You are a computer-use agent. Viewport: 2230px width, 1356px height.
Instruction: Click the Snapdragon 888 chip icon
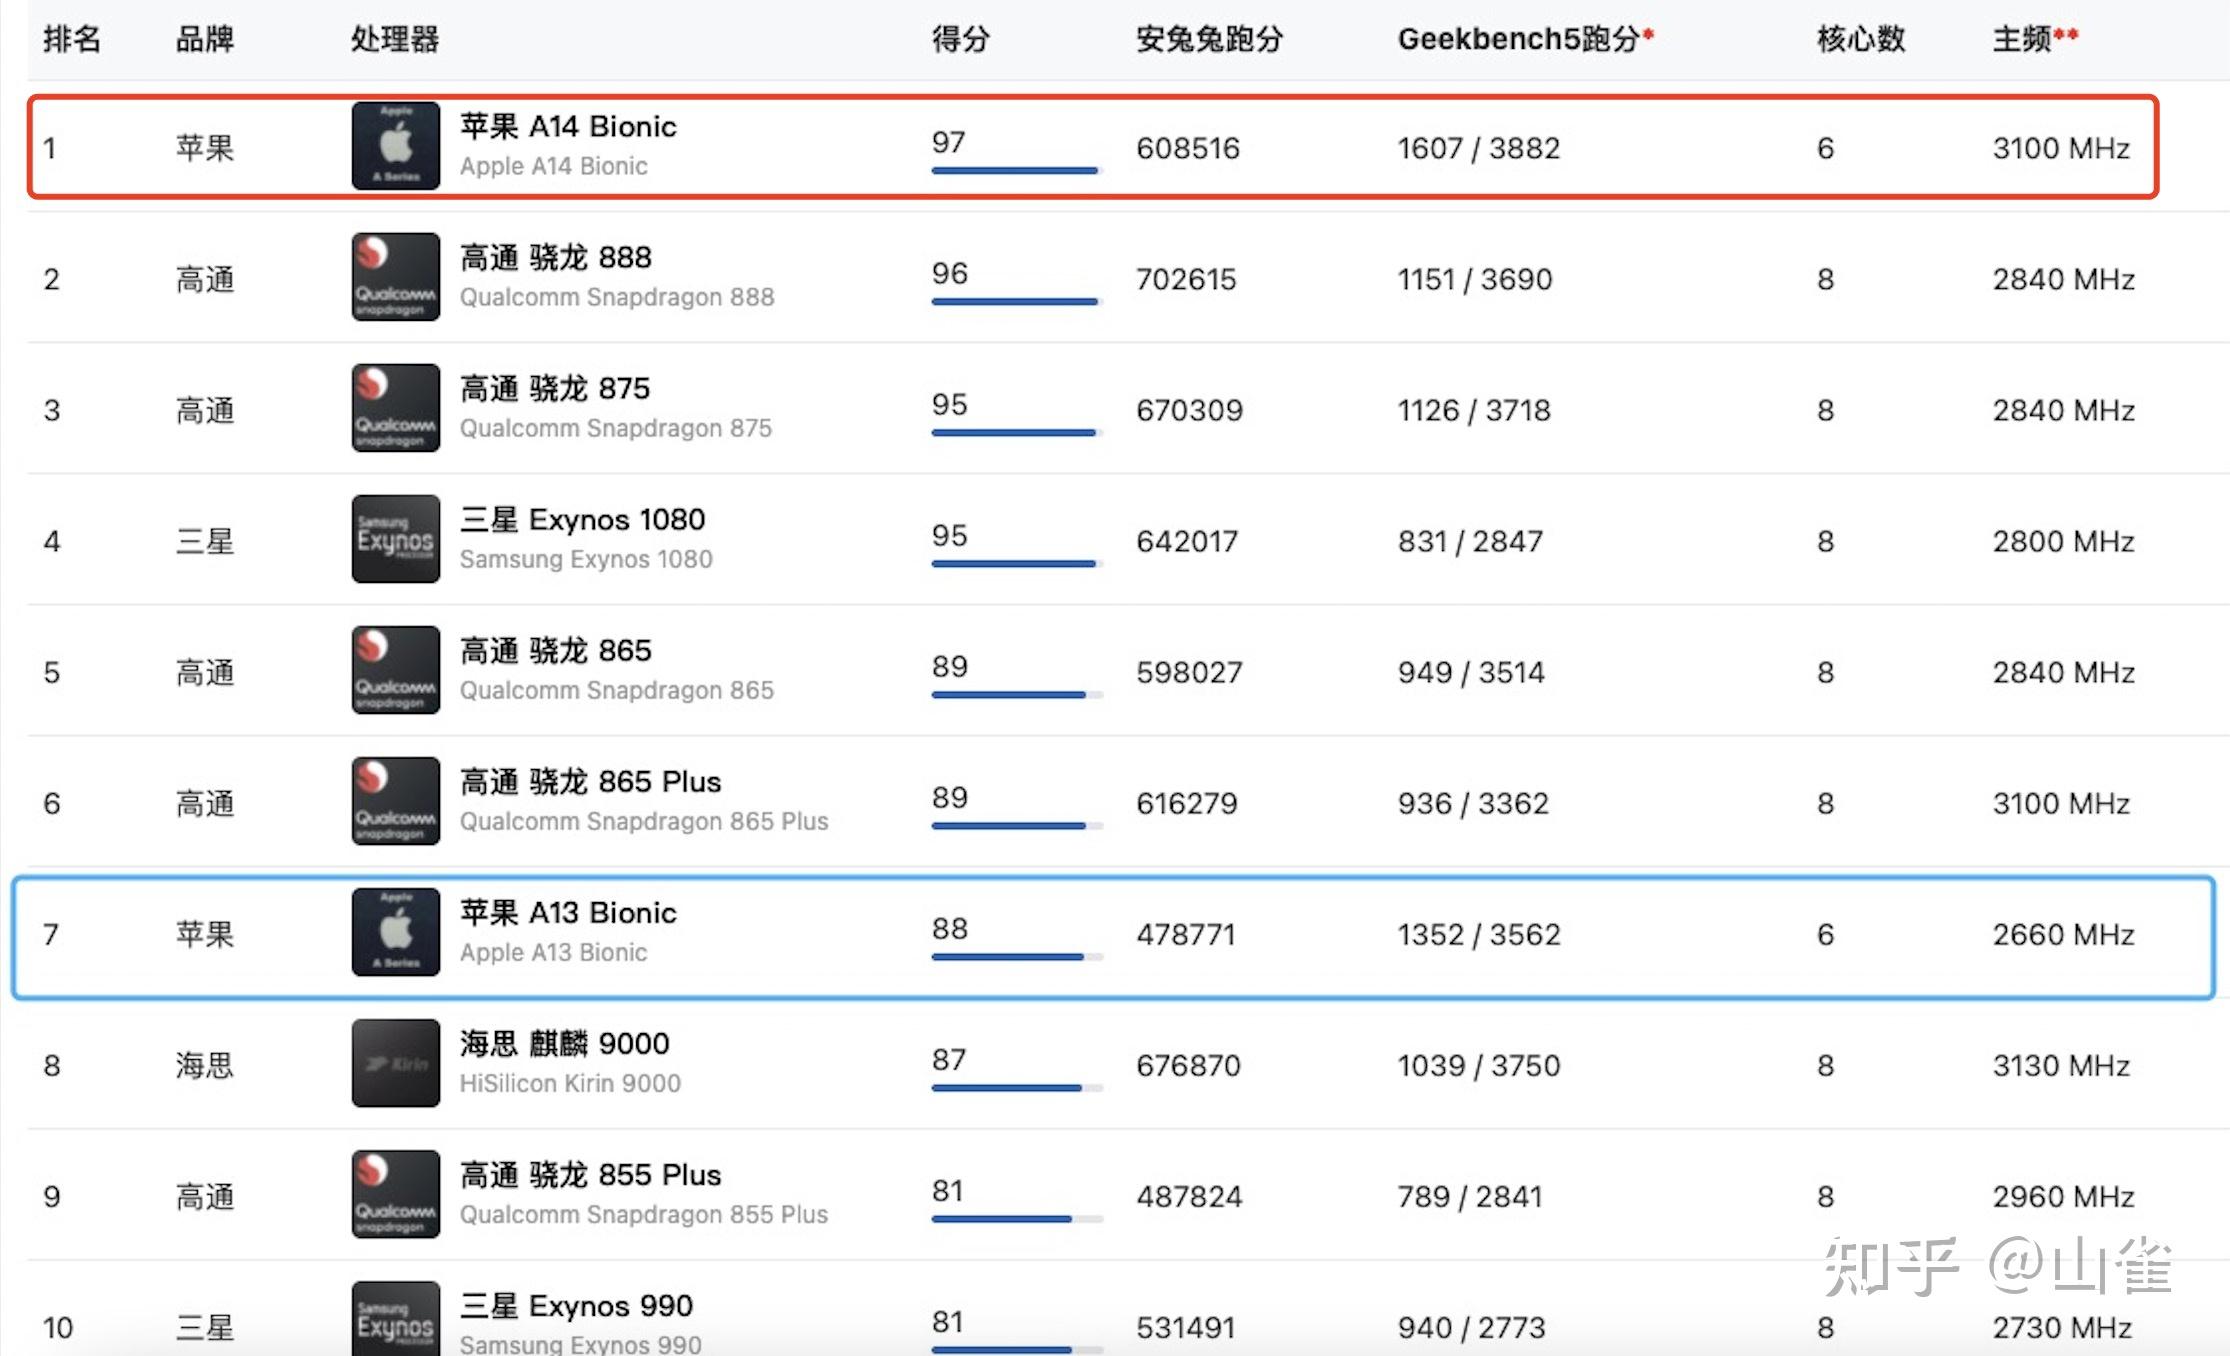pos(395,277)
